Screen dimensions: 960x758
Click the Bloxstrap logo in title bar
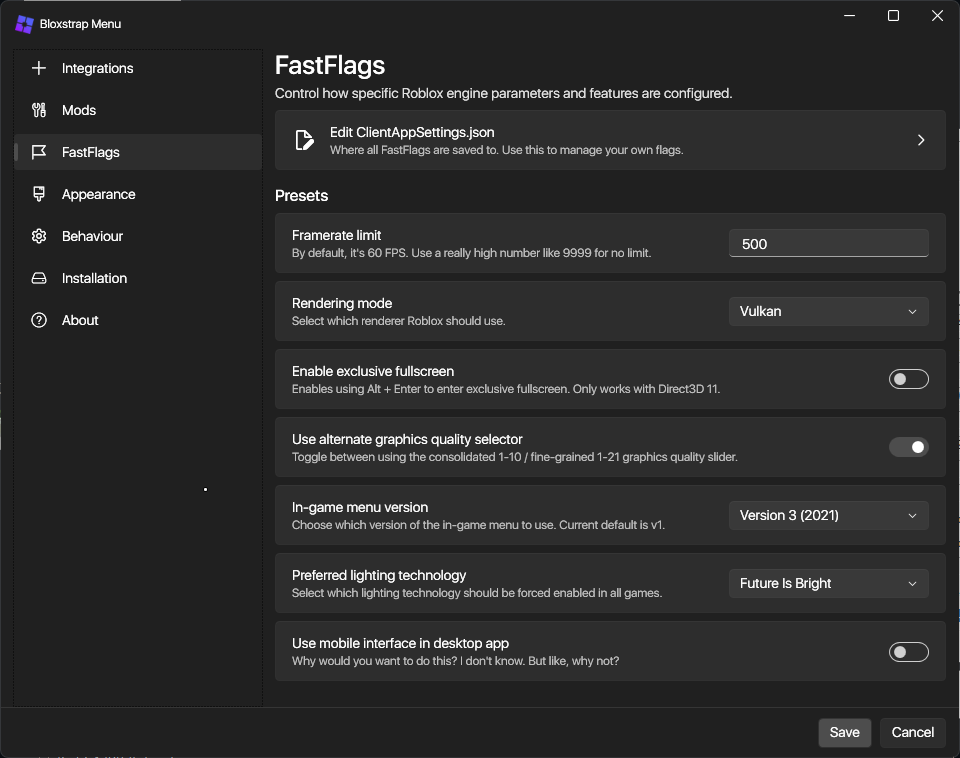point(24,24)
